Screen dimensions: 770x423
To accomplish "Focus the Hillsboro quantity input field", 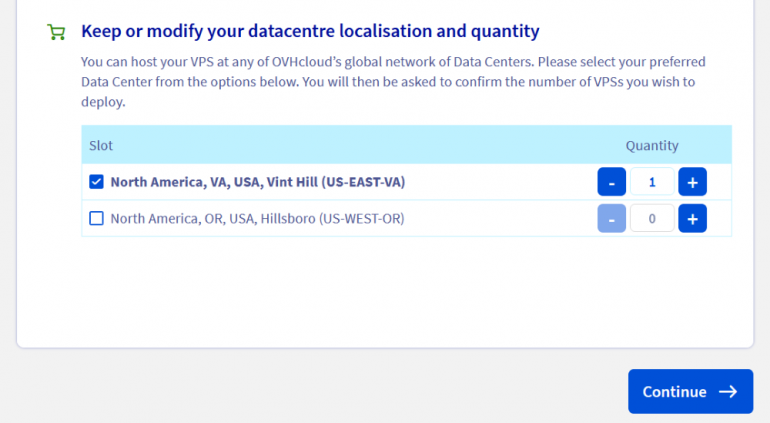I will coord(652,218).
